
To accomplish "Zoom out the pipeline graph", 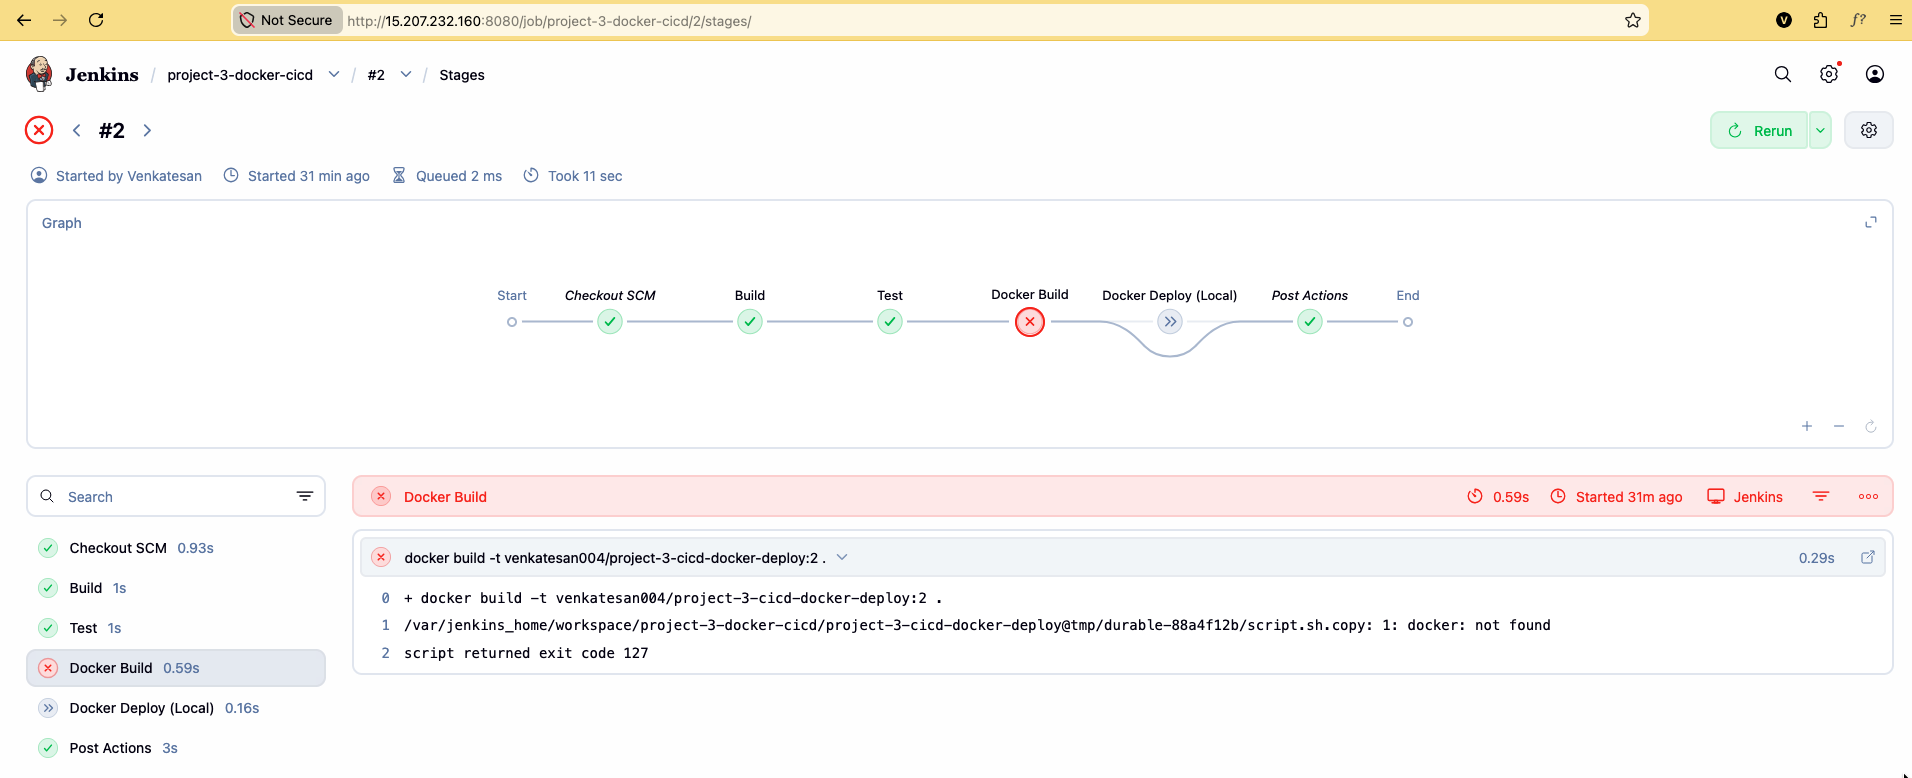I will [x=1839, y=426].
